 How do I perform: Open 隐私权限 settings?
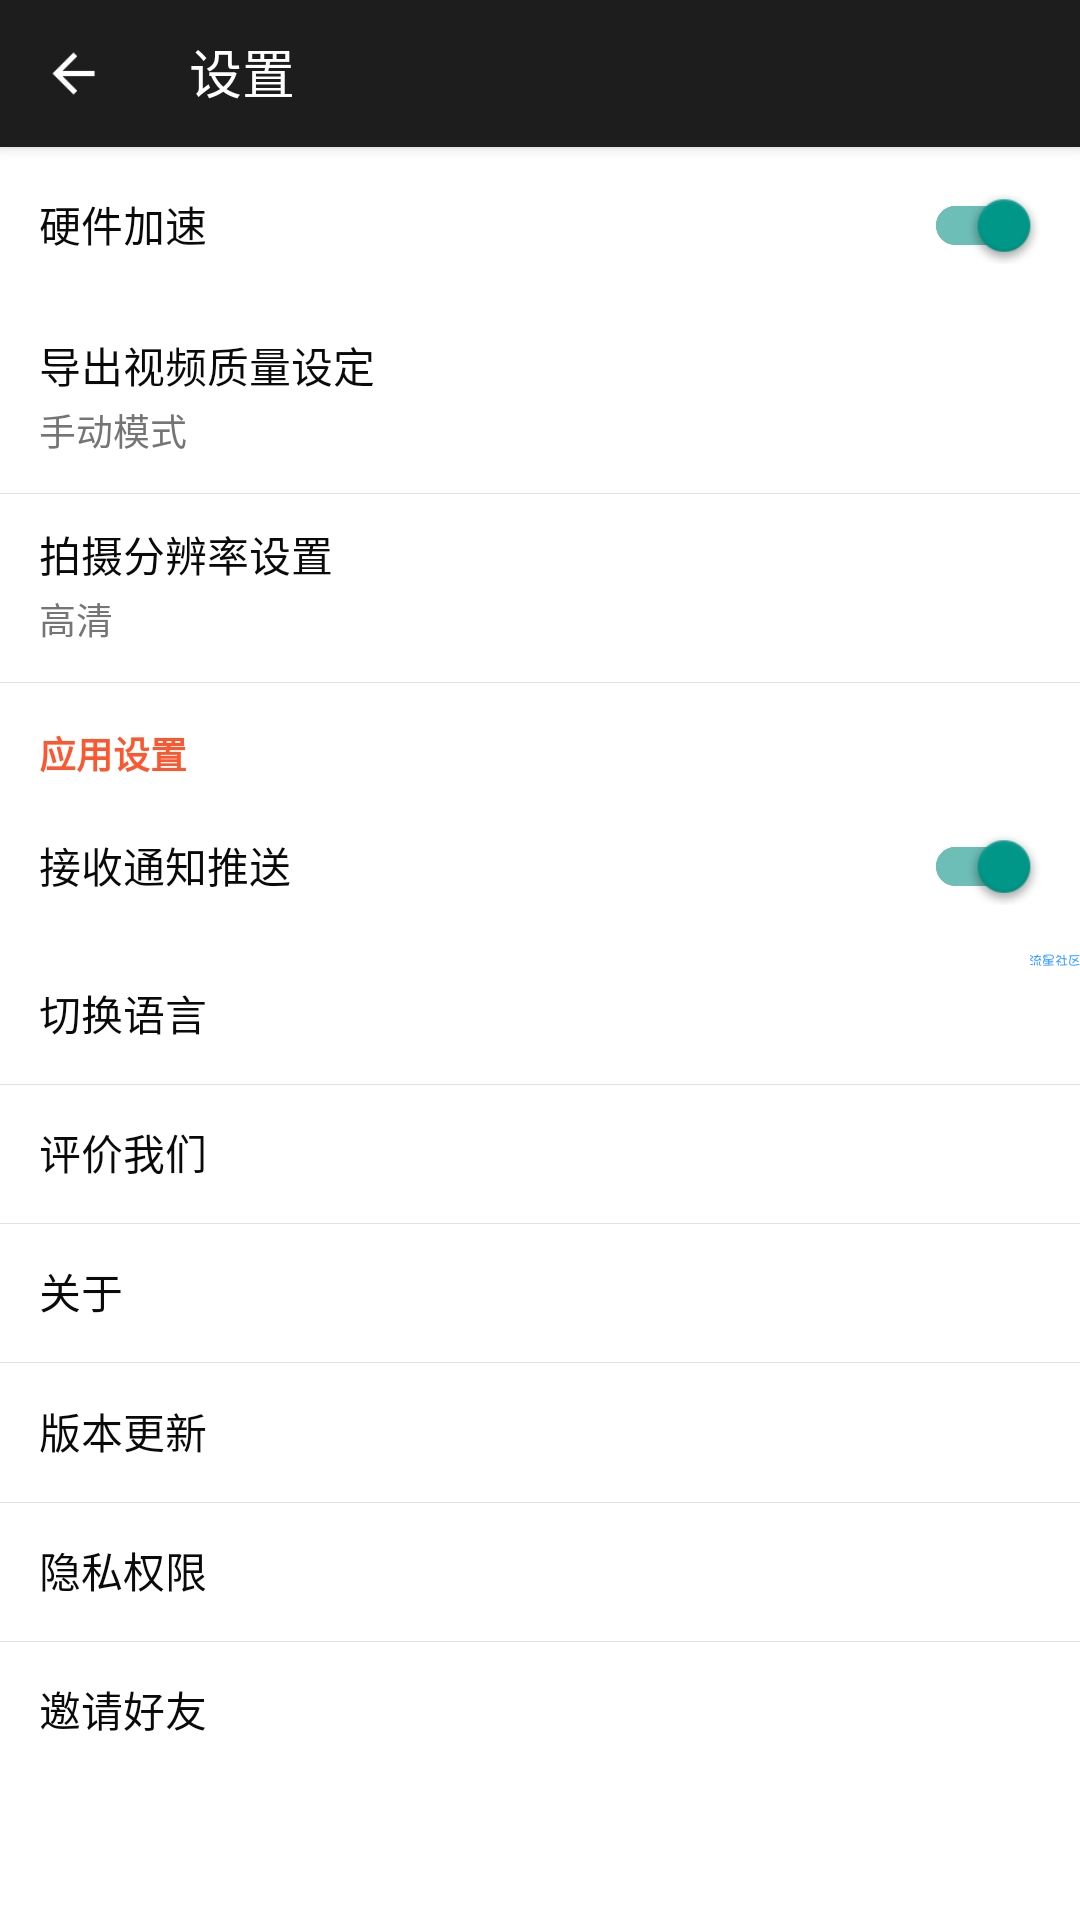pyautogui.click(x=540, y=1572)
